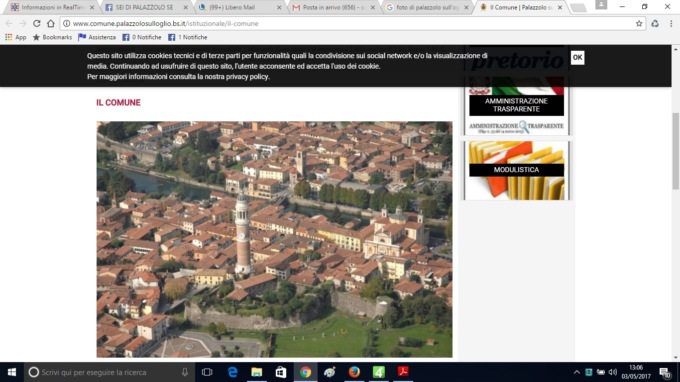
Task: Open Chrome's three-dot menu
Action: (671, 23)
